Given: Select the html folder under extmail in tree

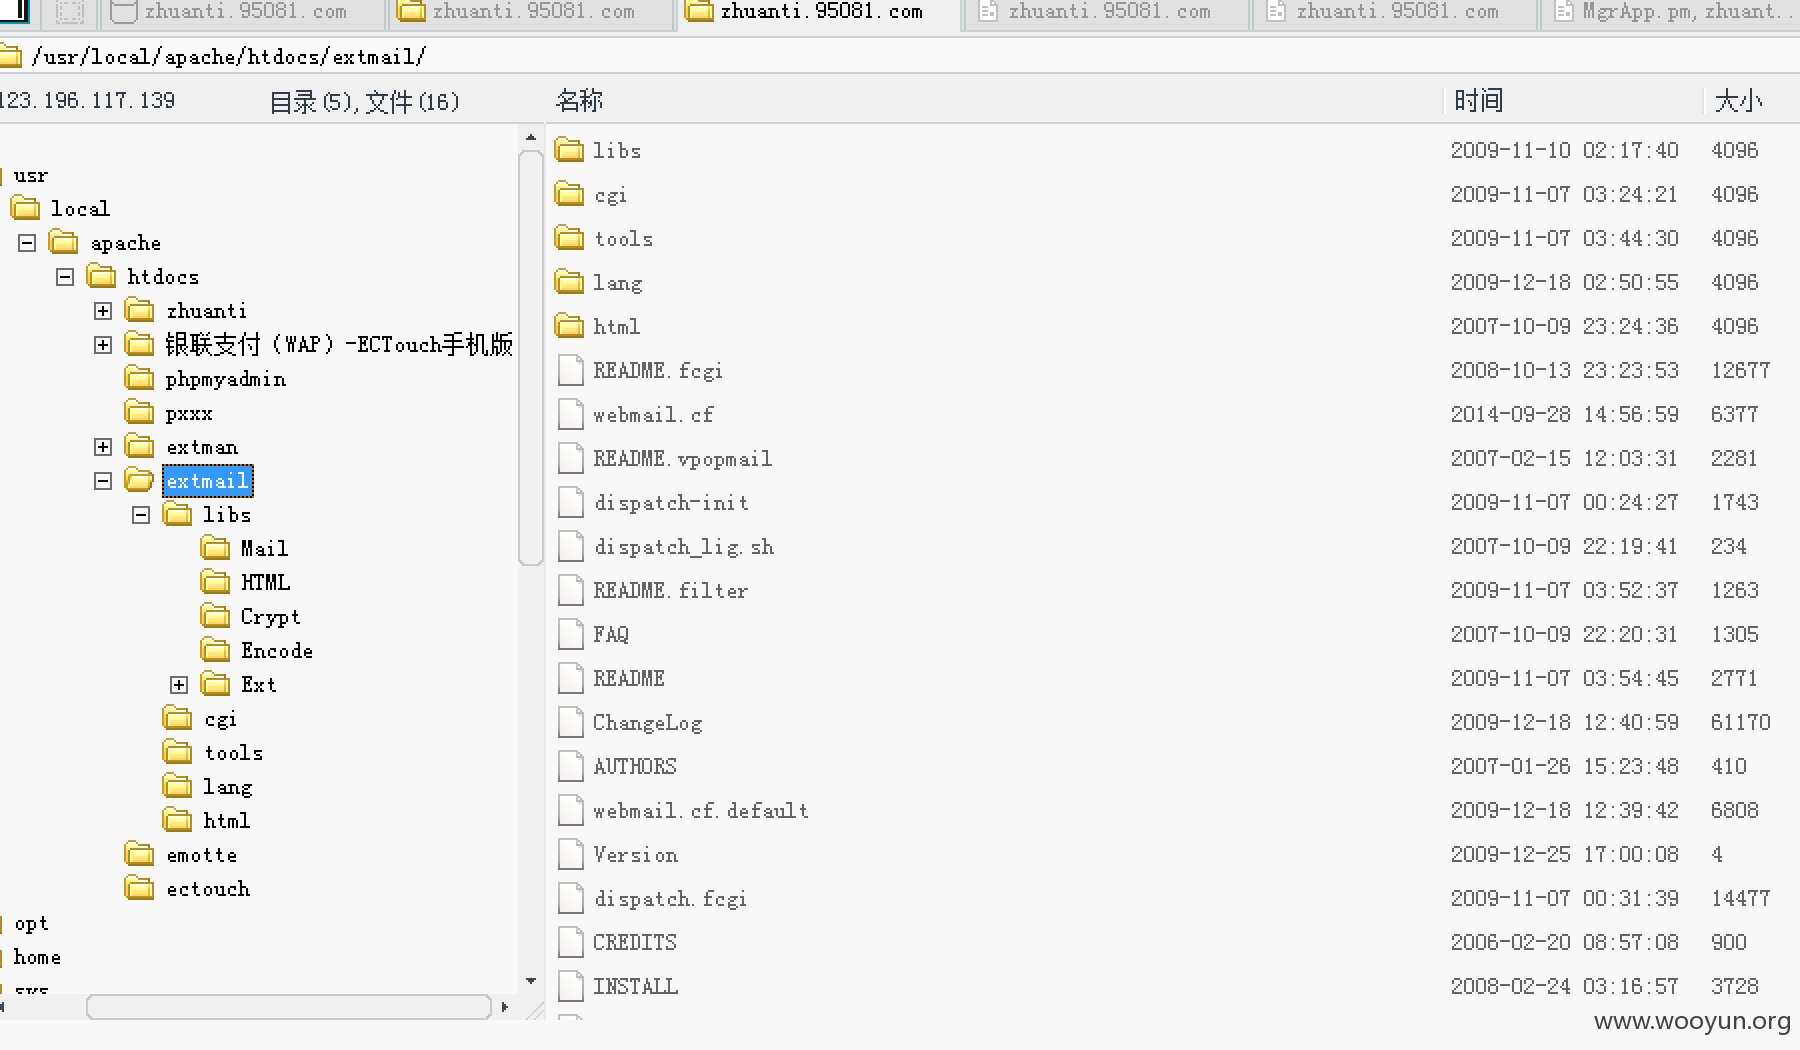Looking at the screenshot, I should pyautogui.click(x=227, y=821).
